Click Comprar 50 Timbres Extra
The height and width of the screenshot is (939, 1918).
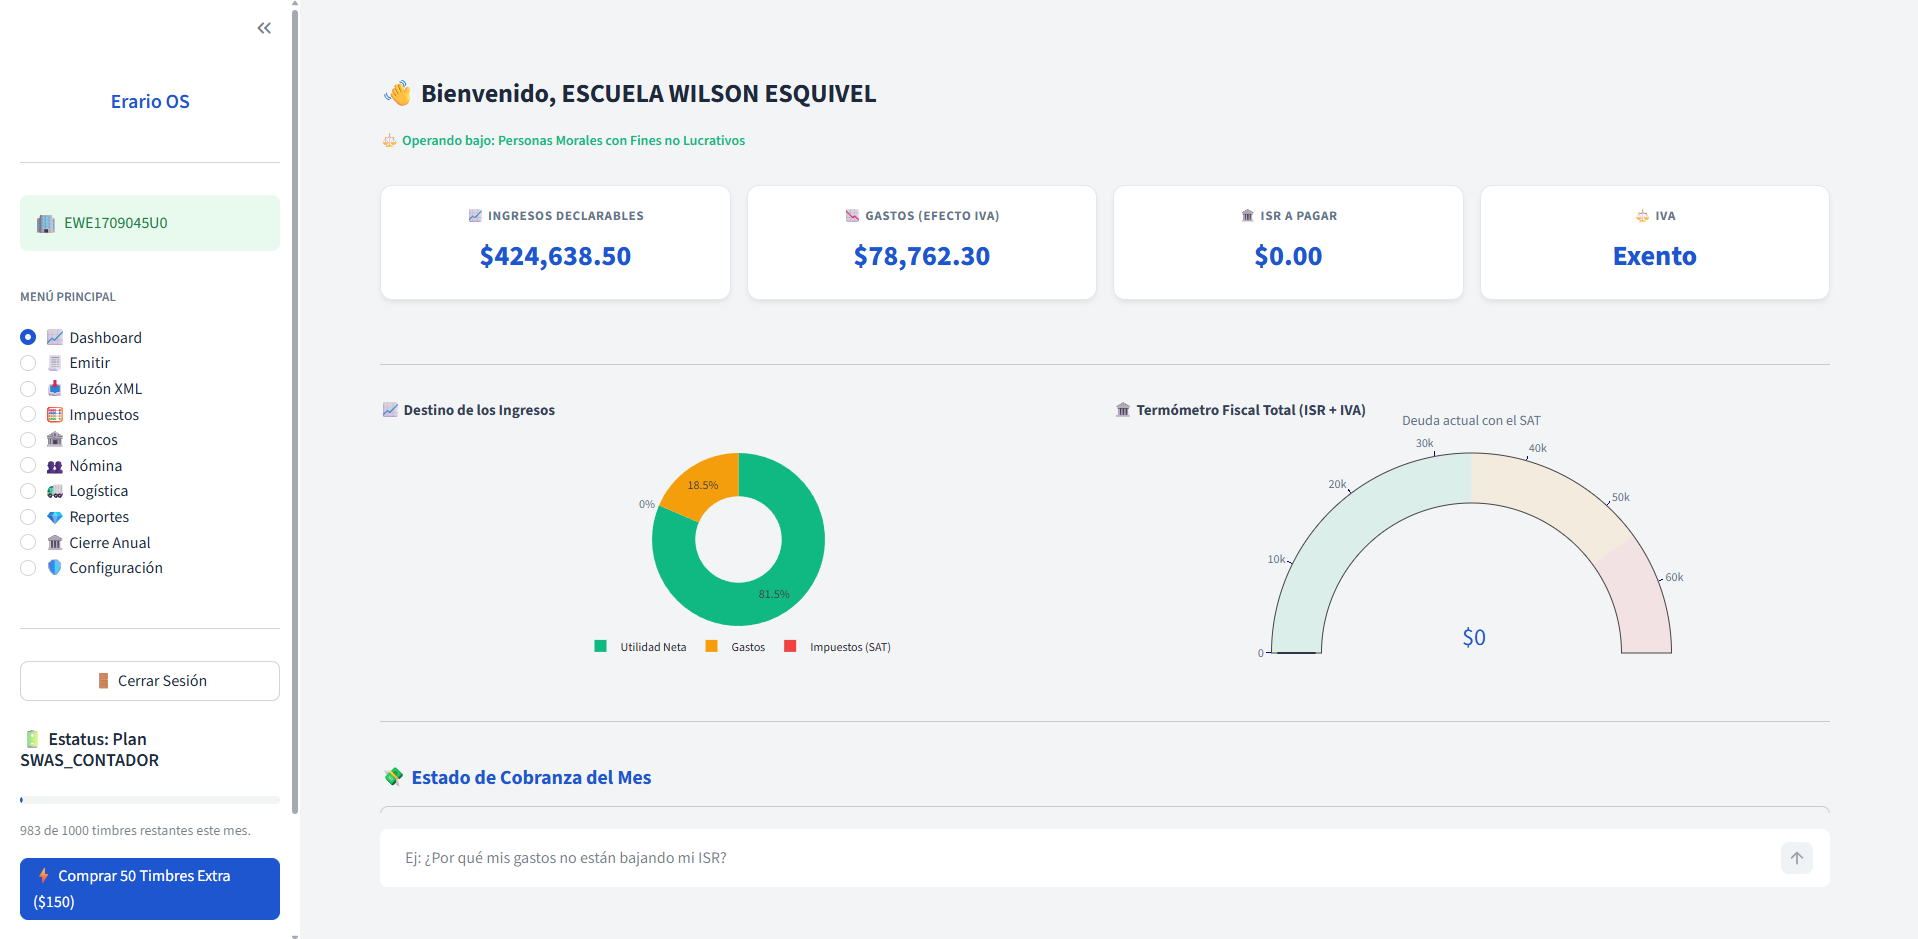149,888
